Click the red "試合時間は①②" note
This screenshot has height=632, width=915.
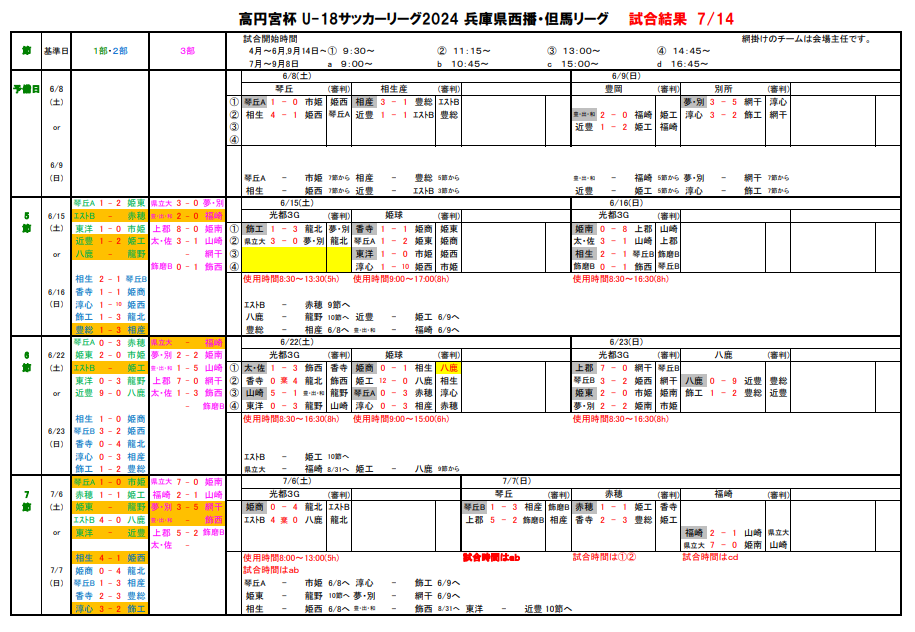point(604,557)
